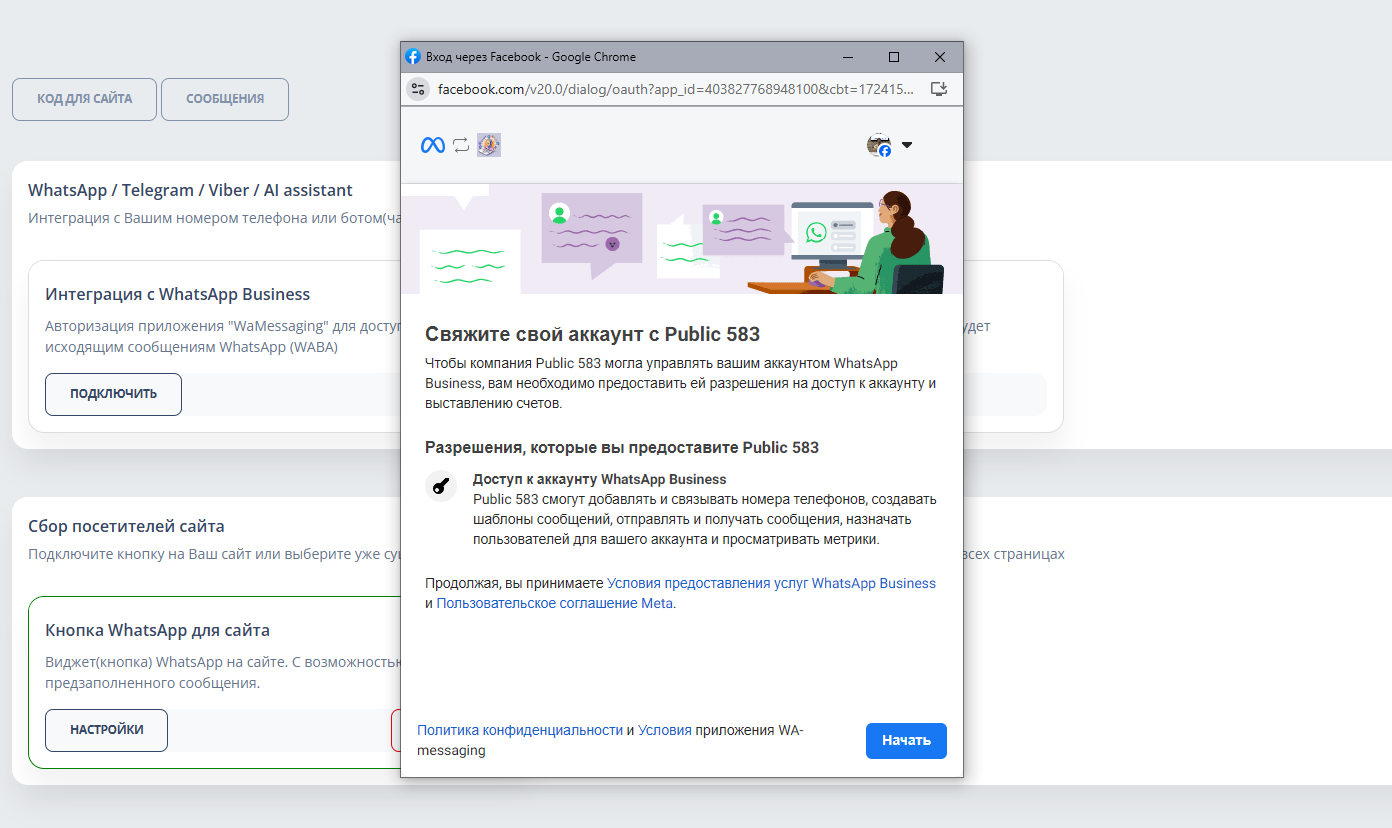The width and height of the screenshot is (1392, 828).
Task: Click heading Кнопка WhatsApp для сайта
Action: click(x=158, y=630)
